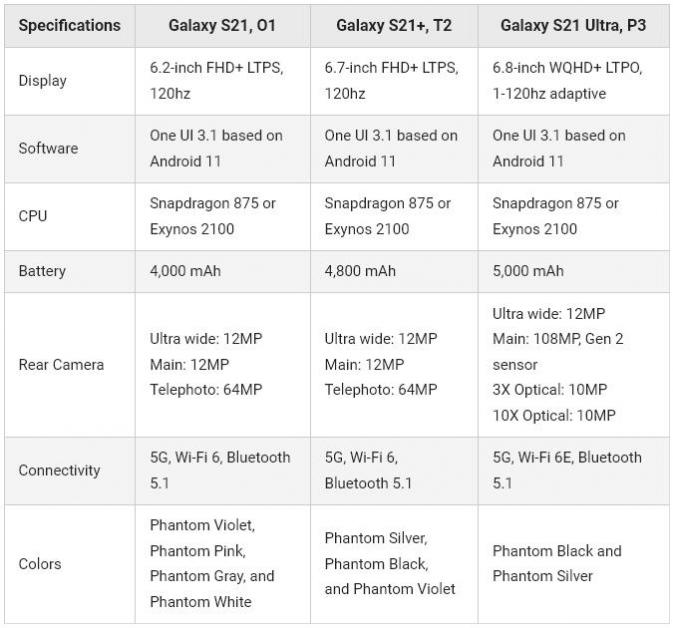Viewport: 673px width, 628px height.
Task: Select the Software row label
Action: (48, 149)
